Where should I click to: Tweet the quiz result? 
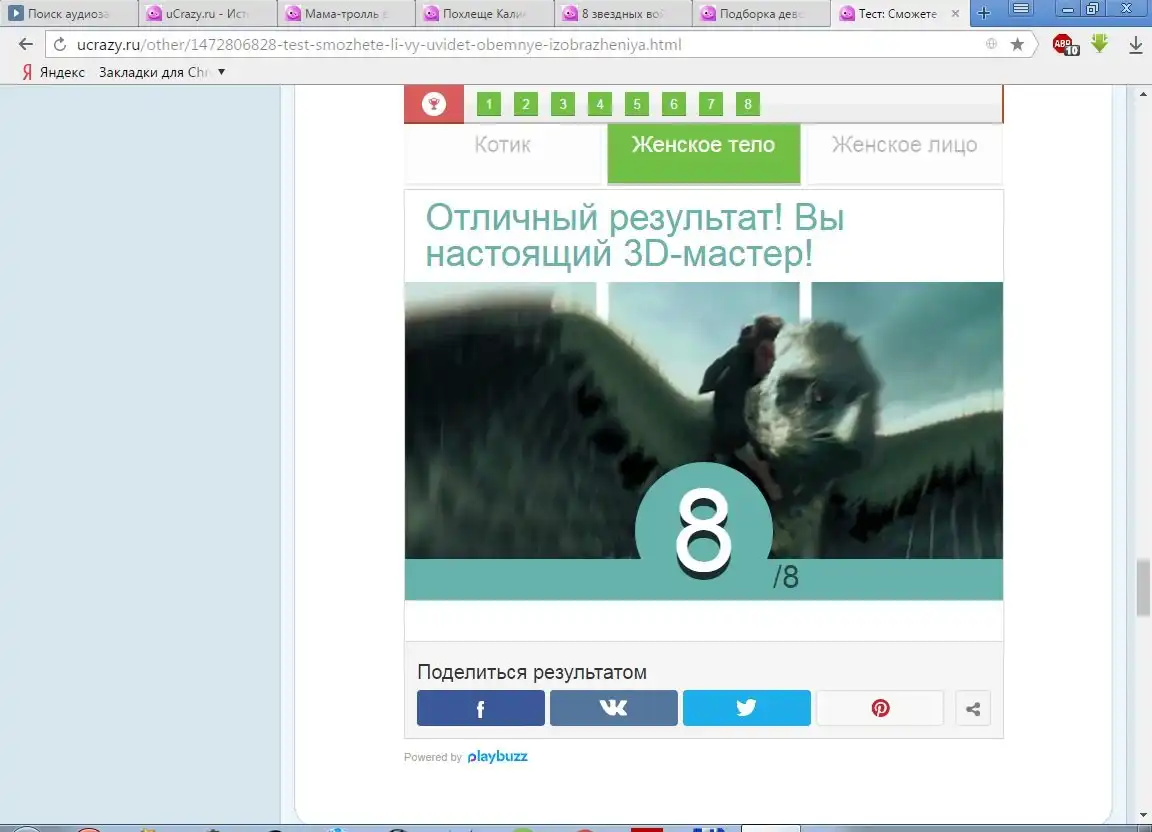click(x=746, y=708)
